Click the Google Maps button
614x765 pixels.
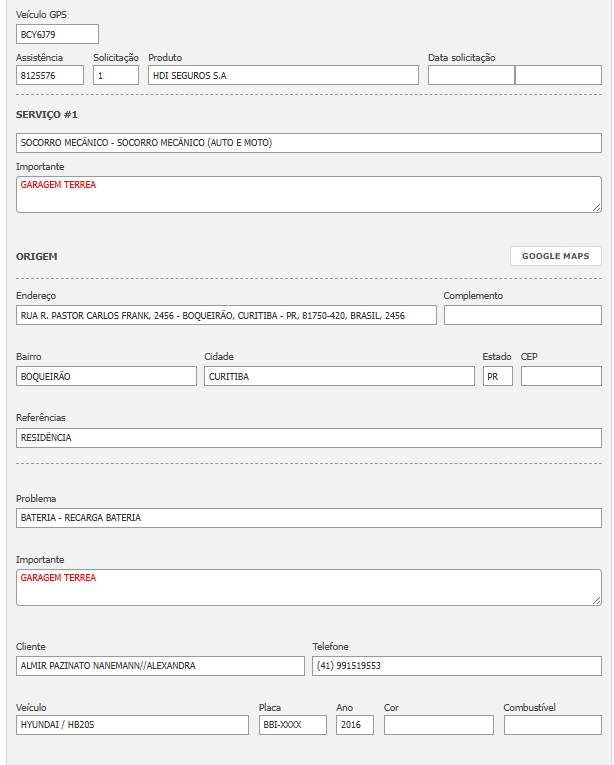coord(556,256)
